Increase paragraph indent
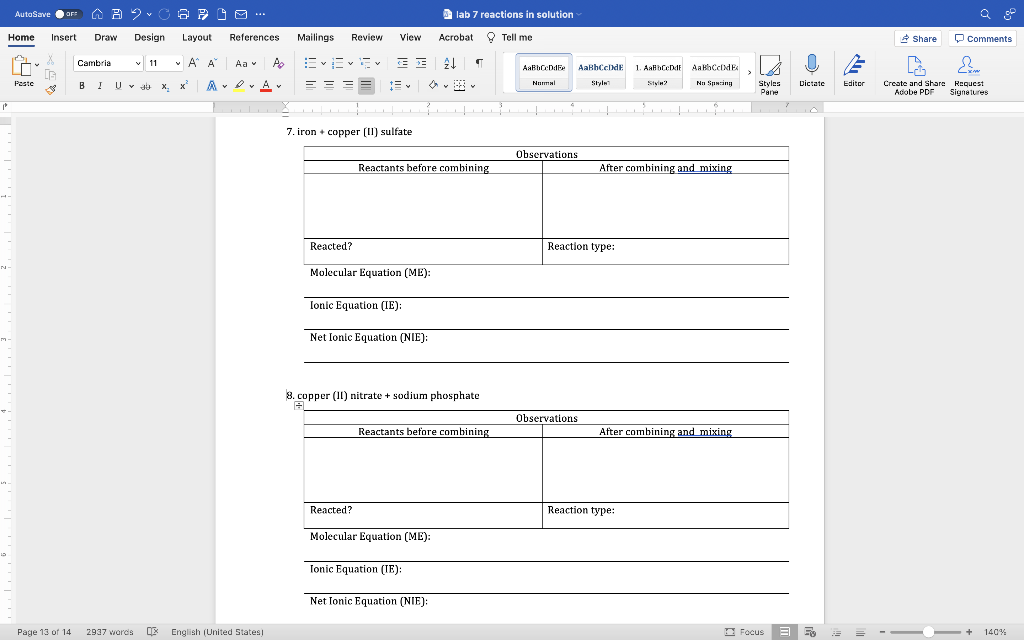Image resolution: width=1024 pixels, height=640 pixels. [421, 63]
